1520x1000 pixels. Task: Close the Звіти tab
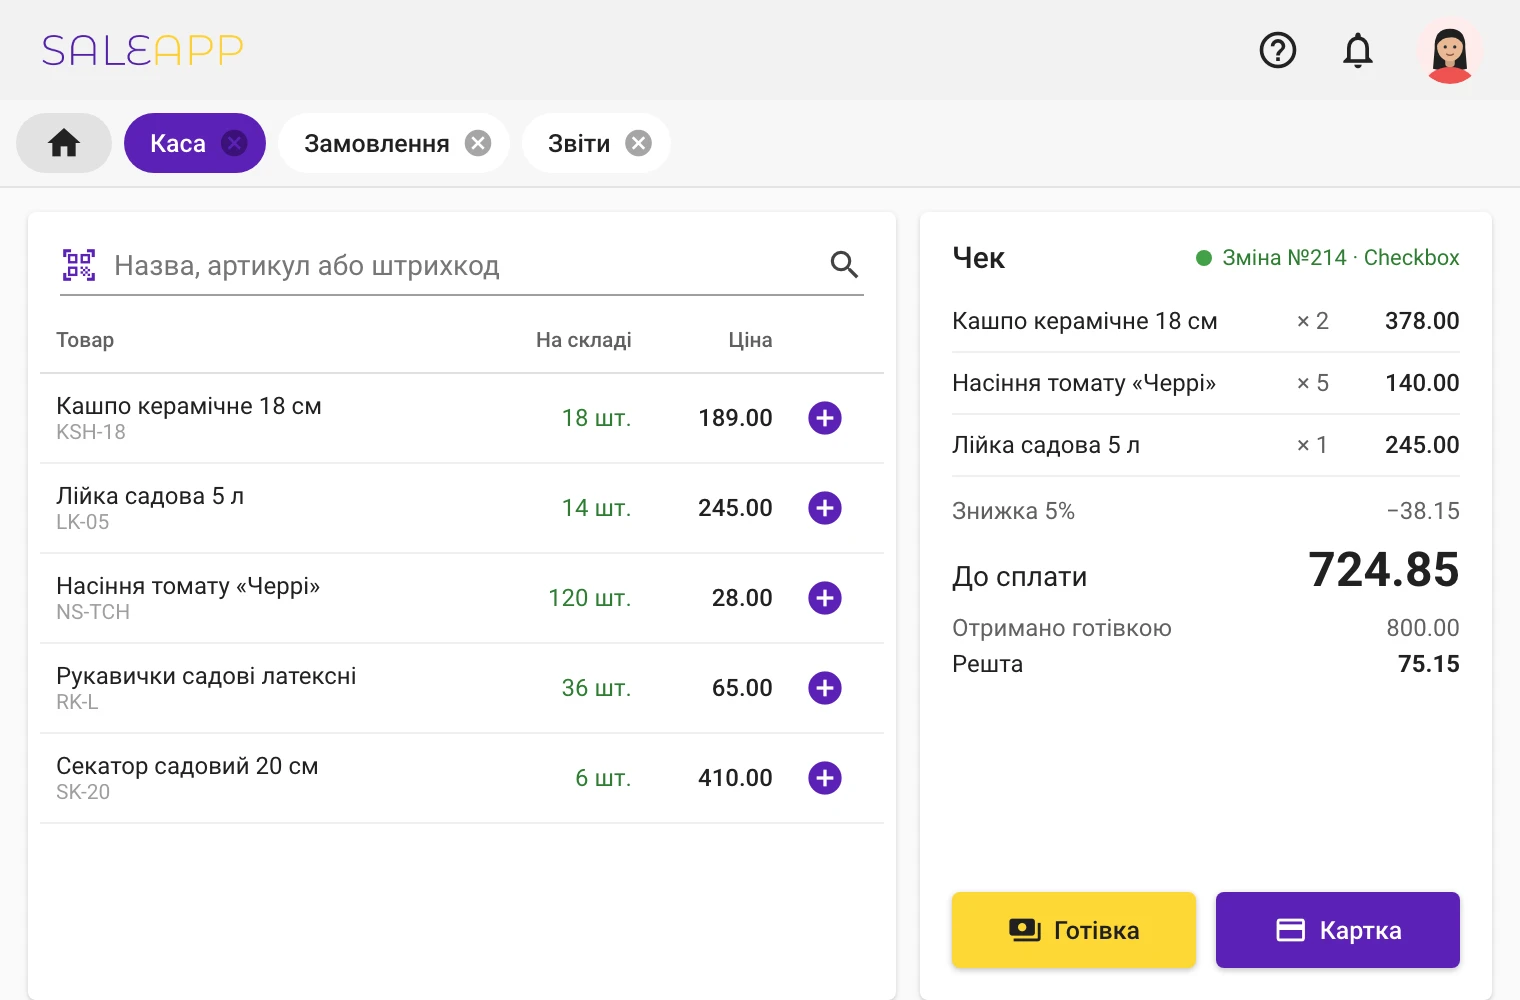pos(638,143)
